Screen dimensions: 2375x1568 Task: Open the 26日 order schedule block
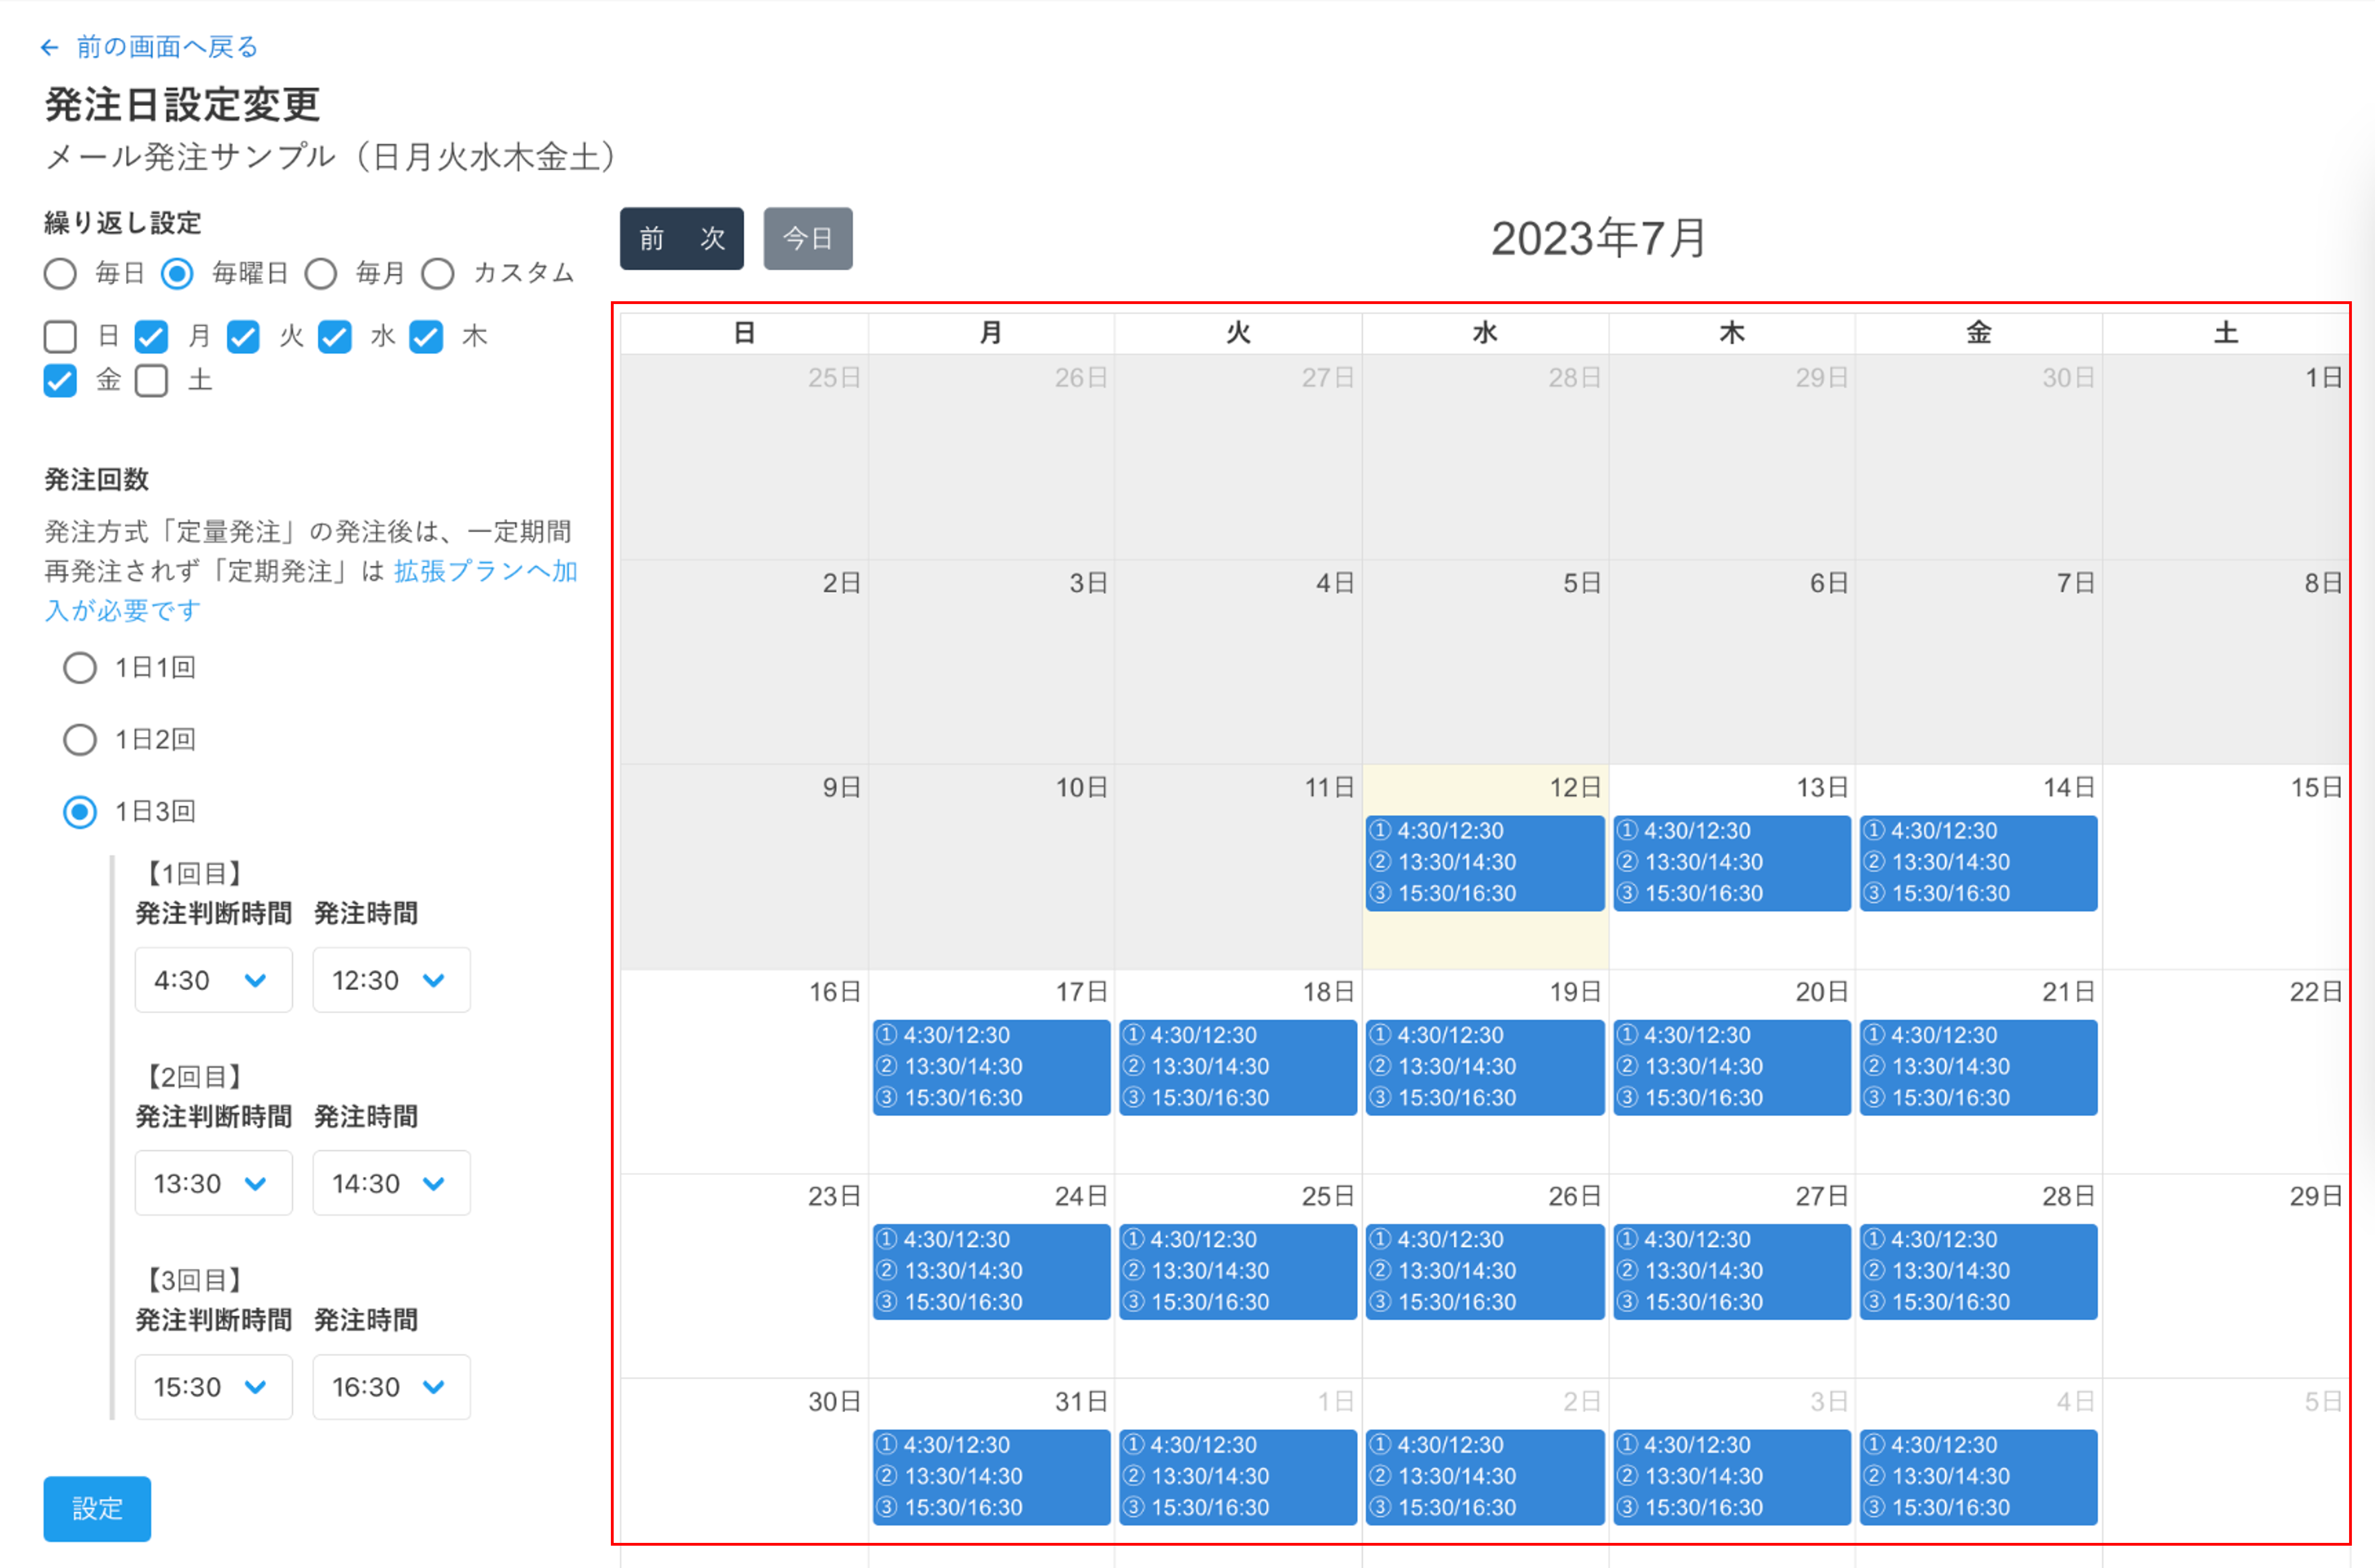pos(1485,1271)
